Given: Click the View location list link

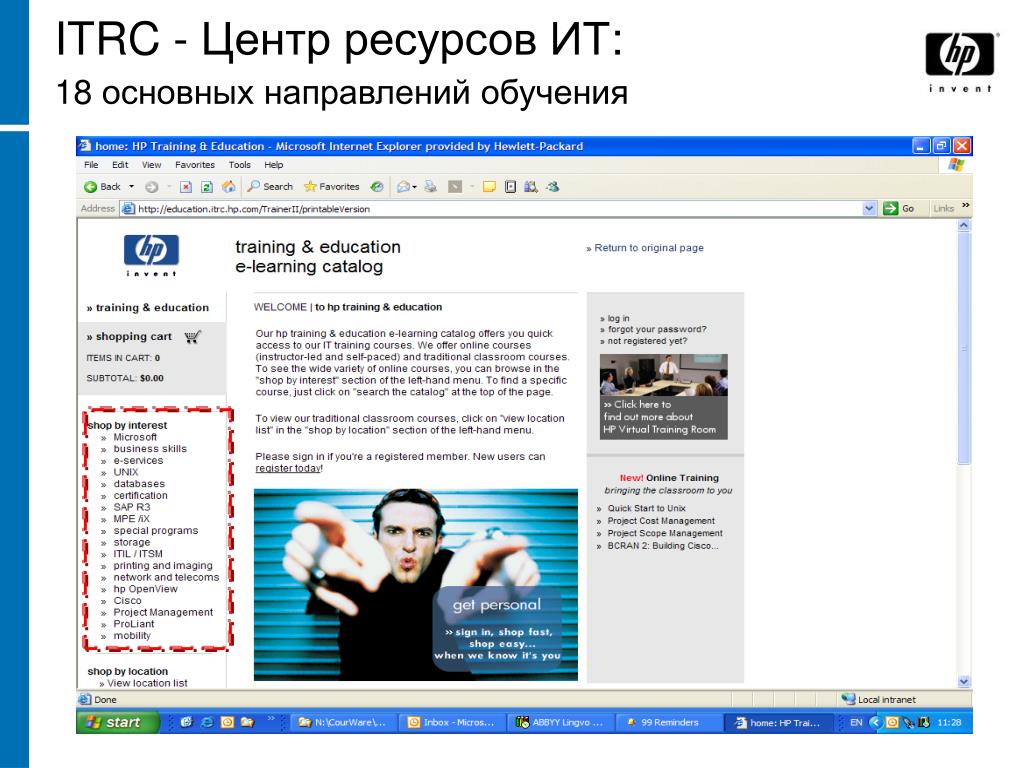Looking at the screenshot, I should pyautogui.click(x=147, y=683).
